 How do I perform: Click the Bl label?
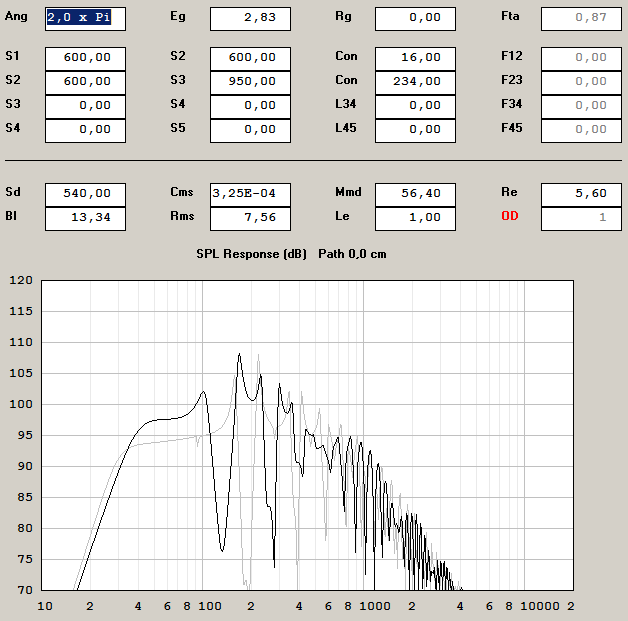coord(11,216)
